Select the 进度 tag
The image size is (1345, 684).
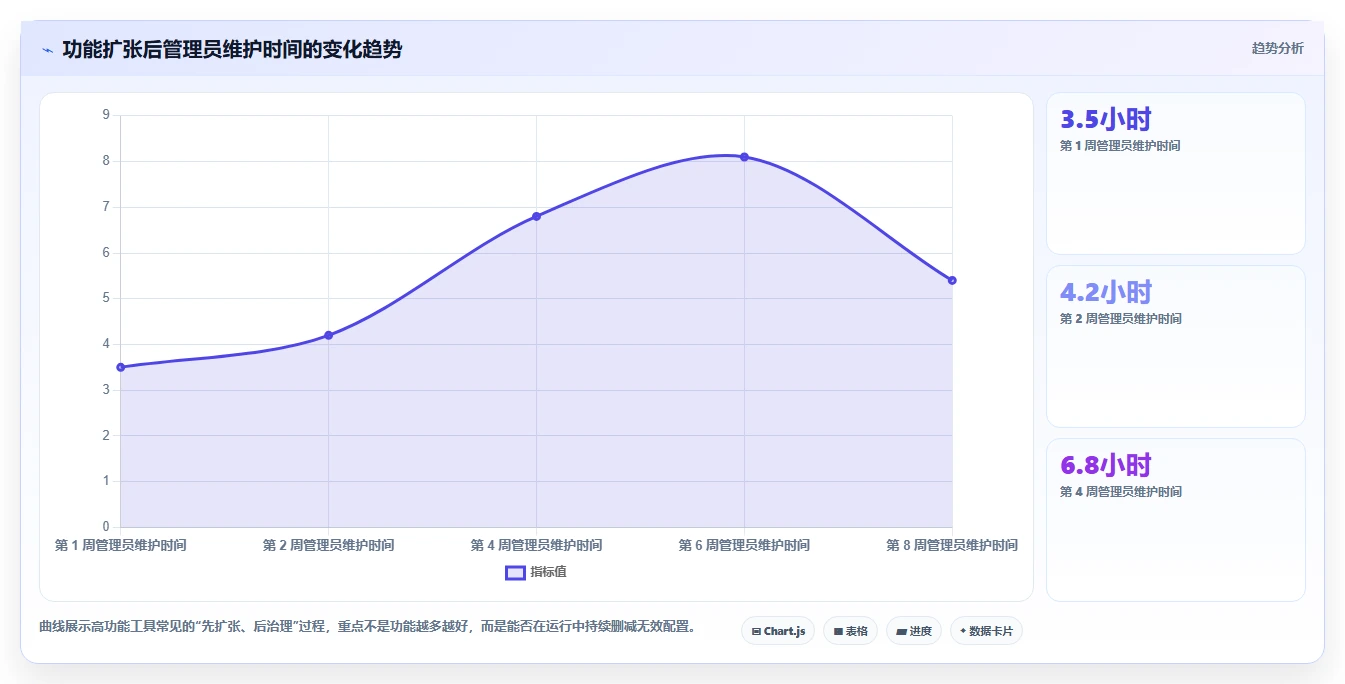(x=914, y=631)
